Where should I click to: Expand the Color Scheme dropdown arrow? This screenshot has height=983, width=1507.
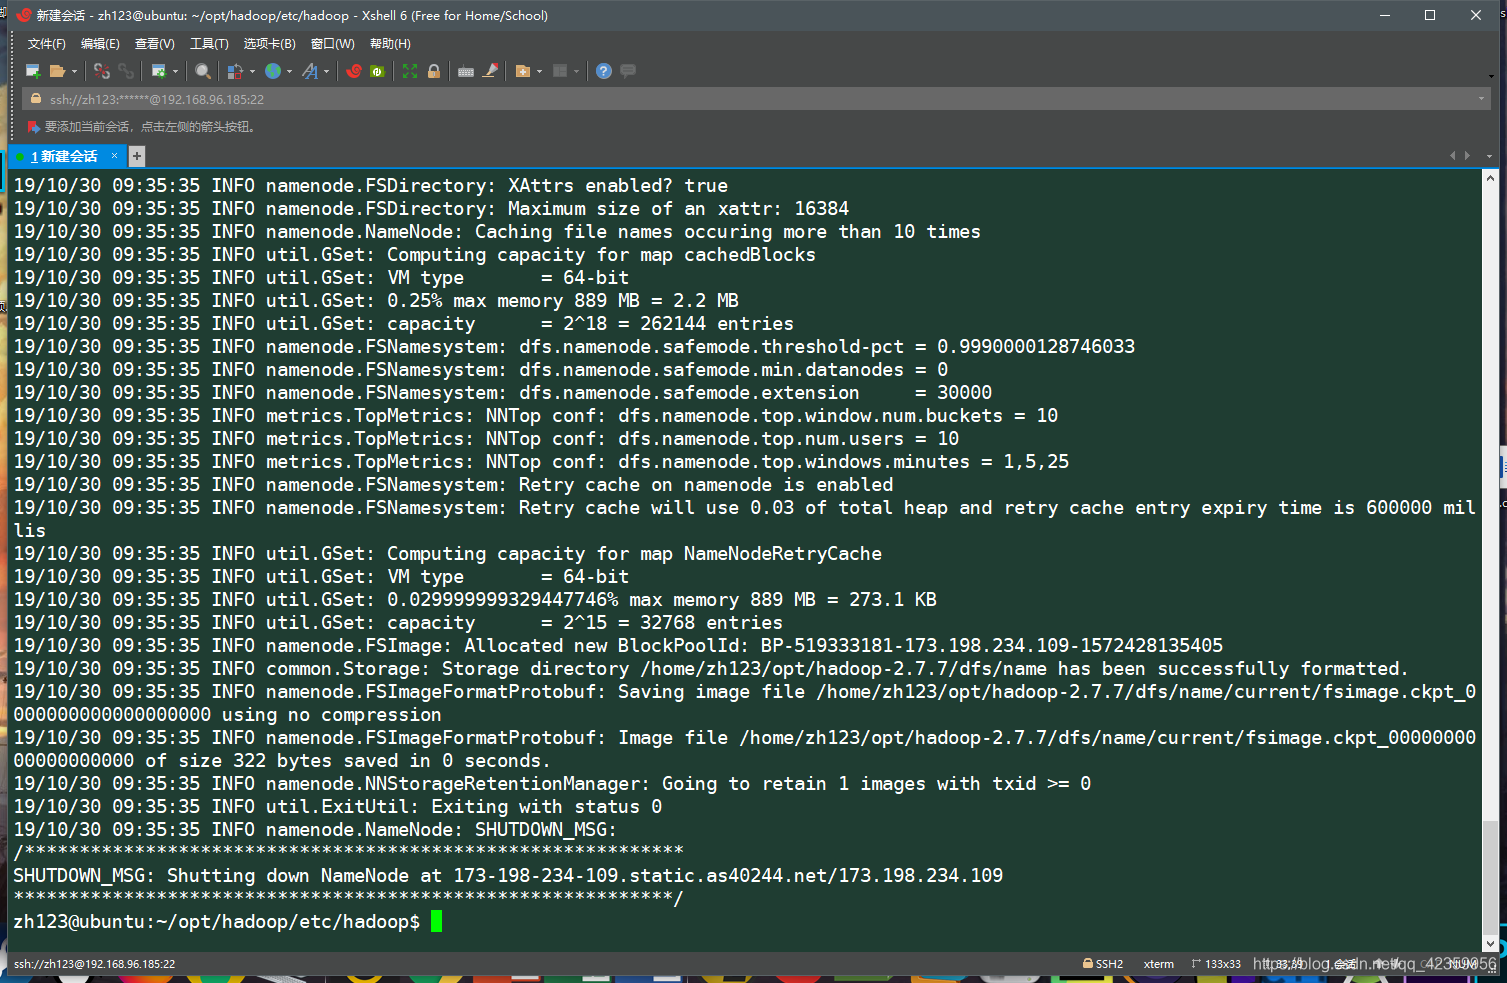pos(252,71)
